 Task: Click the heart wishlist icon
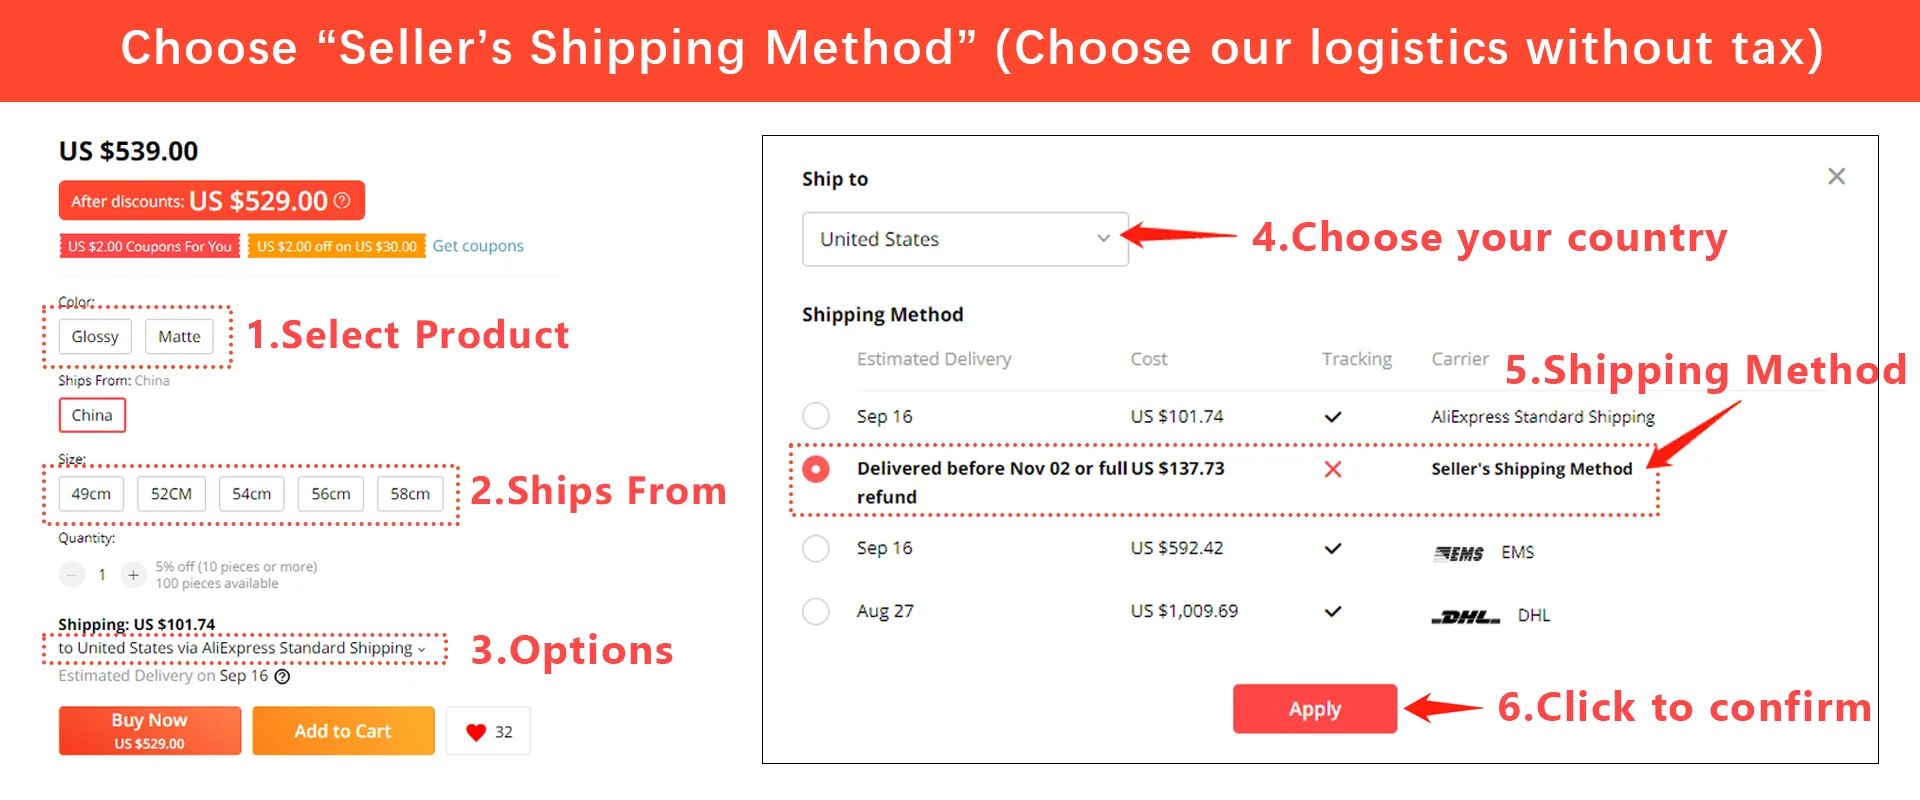click(476, 732)
